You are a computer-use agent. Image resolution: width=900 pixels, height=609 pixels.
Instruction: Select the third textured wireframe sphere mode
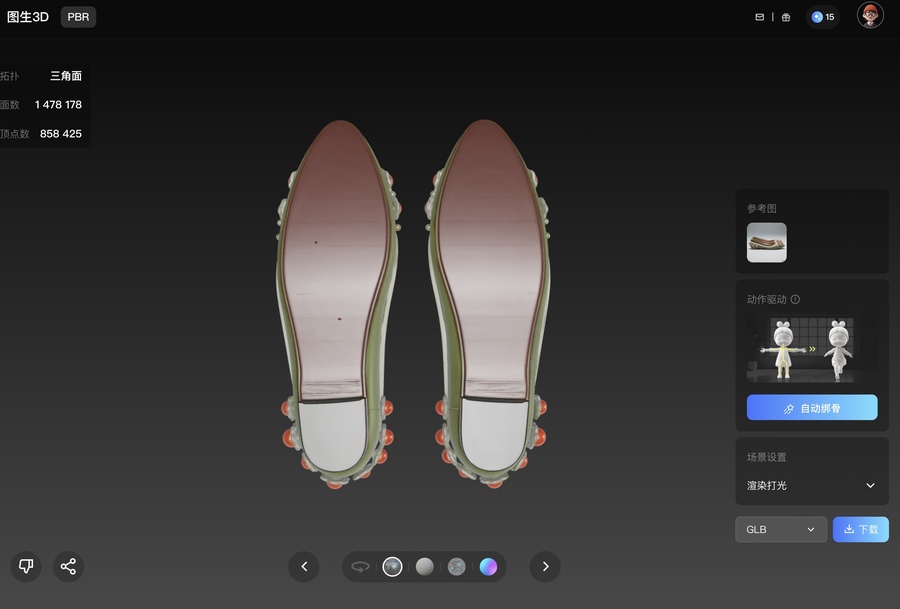[456, 566]
